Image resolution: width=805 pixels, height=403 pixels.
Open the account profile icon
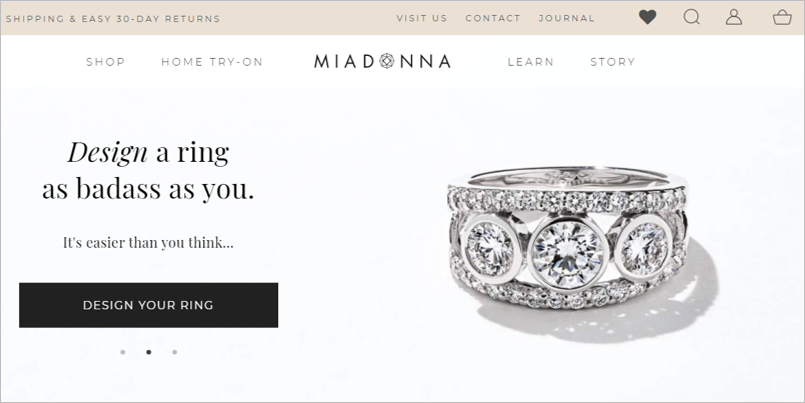734,17
